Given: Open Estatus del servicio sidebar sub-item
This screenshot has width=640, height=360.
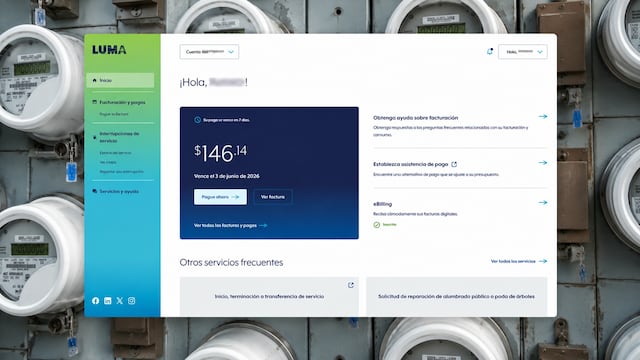Looking at the screenshot, I should (x=116, y=153).
